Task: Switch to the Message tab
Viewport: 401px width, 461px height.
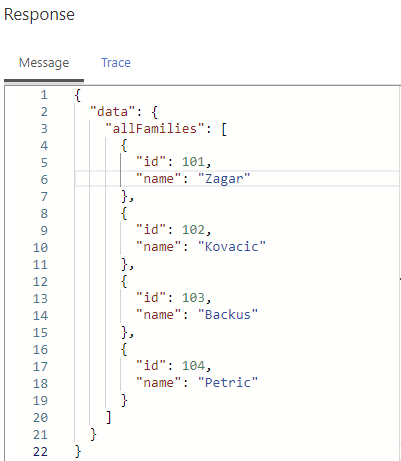Action: pyautogui.click(x=44, y=63)
